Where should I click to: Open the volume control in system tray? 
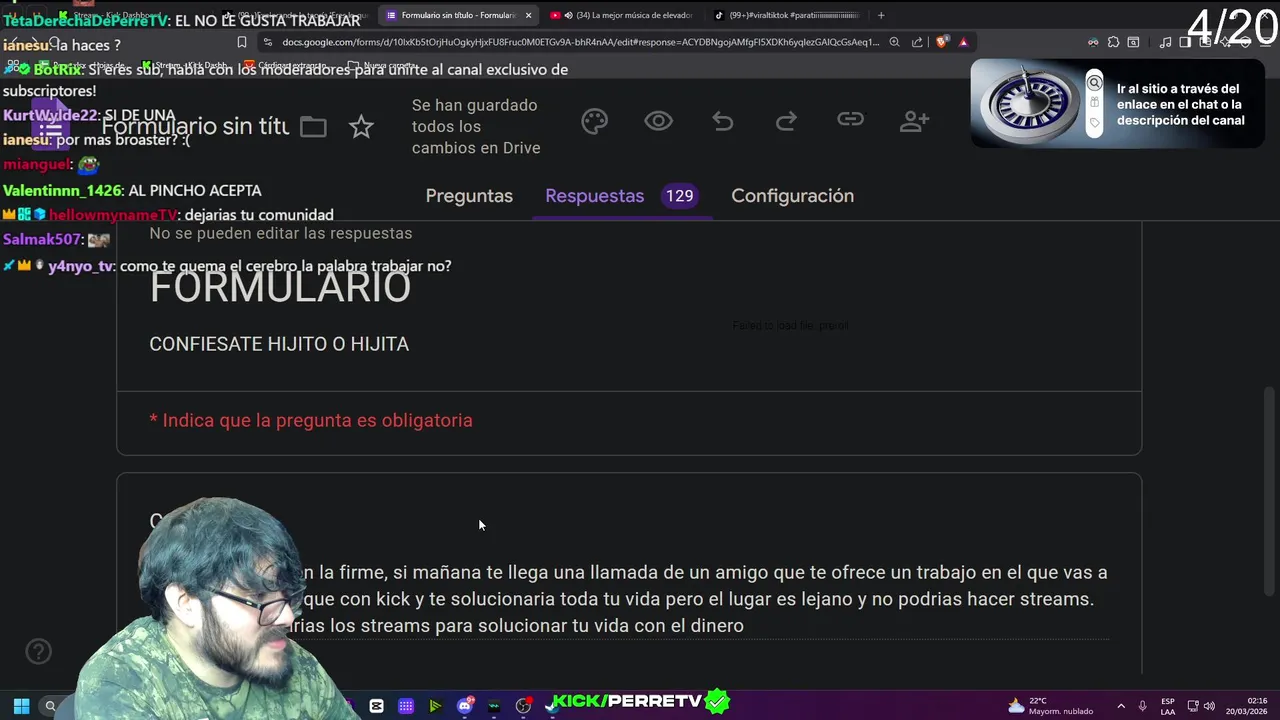click(x=1209, y=706)
